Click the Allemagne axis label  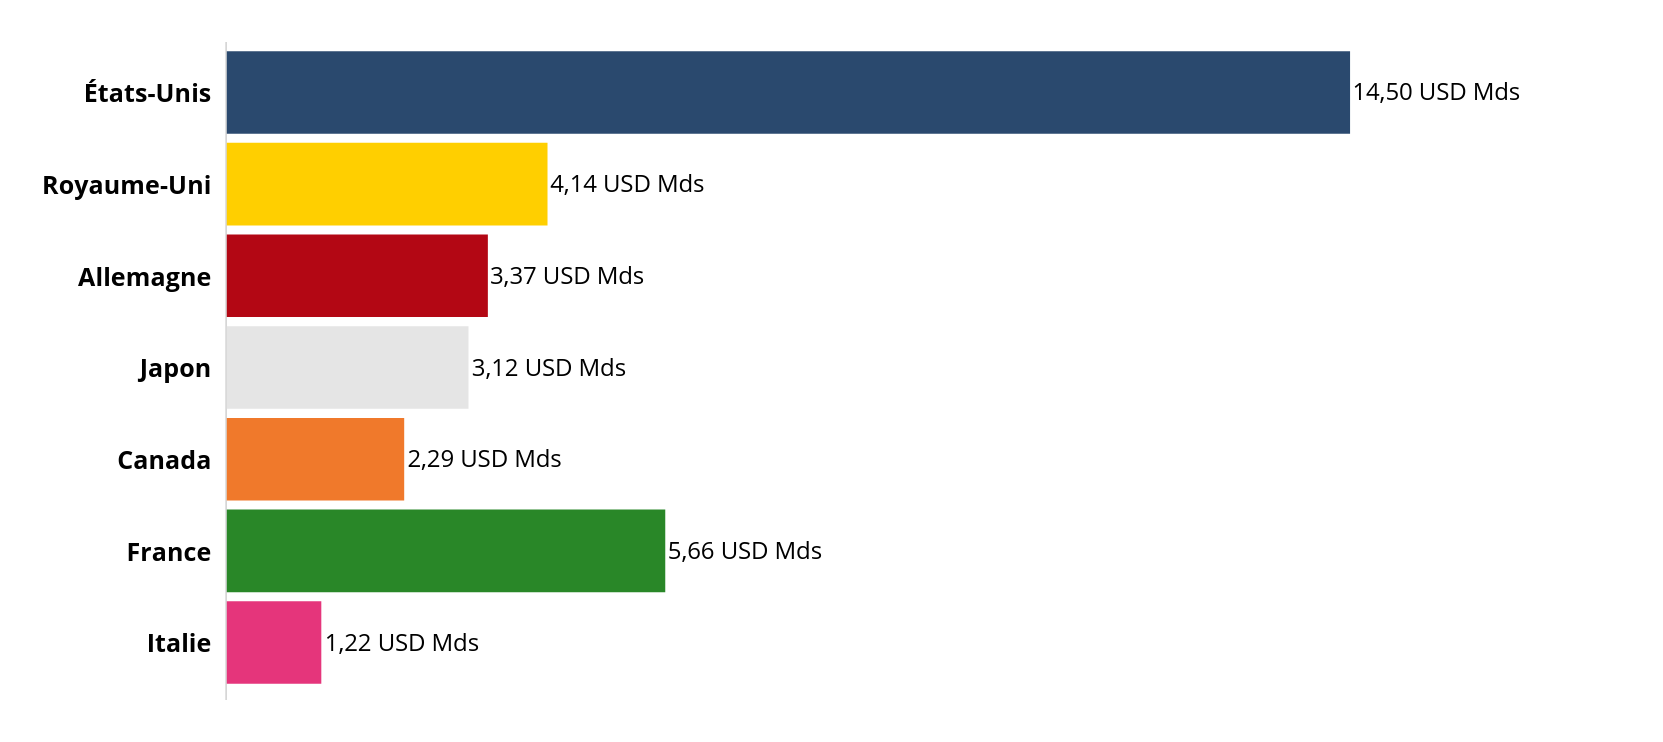click(x=145, y=277)
